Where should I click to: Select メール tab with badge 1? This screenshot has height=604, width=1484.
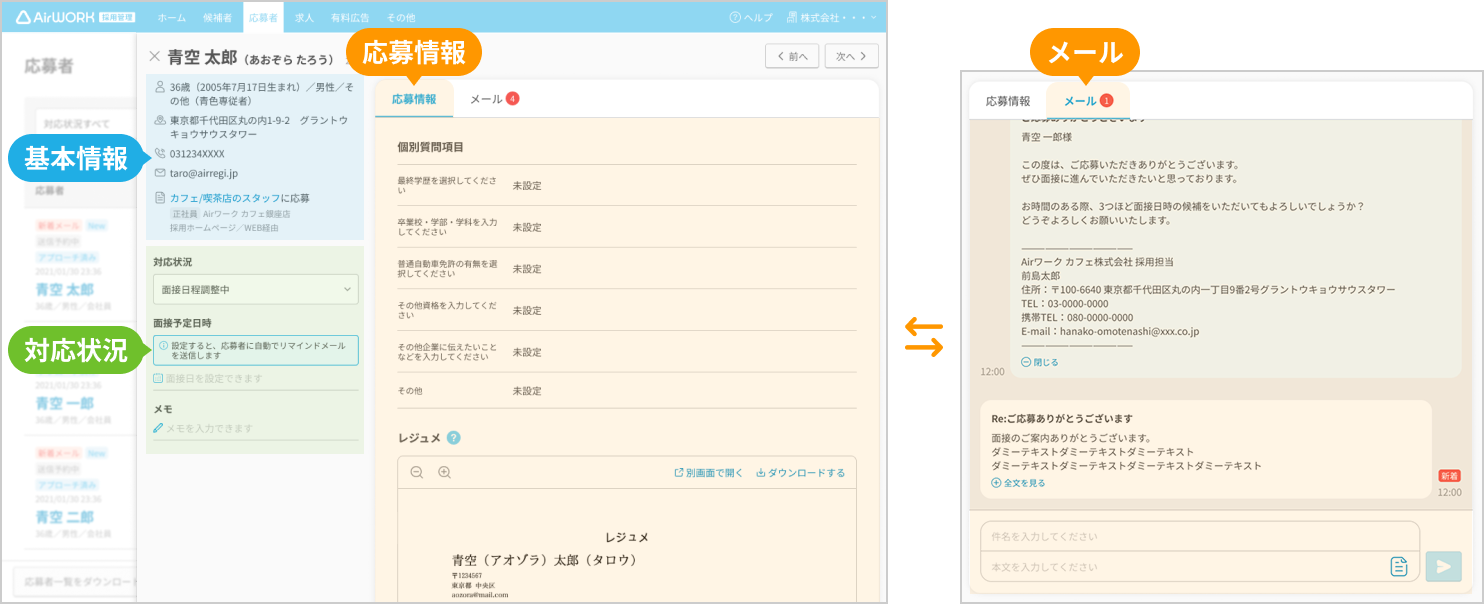coord(1088,101)
